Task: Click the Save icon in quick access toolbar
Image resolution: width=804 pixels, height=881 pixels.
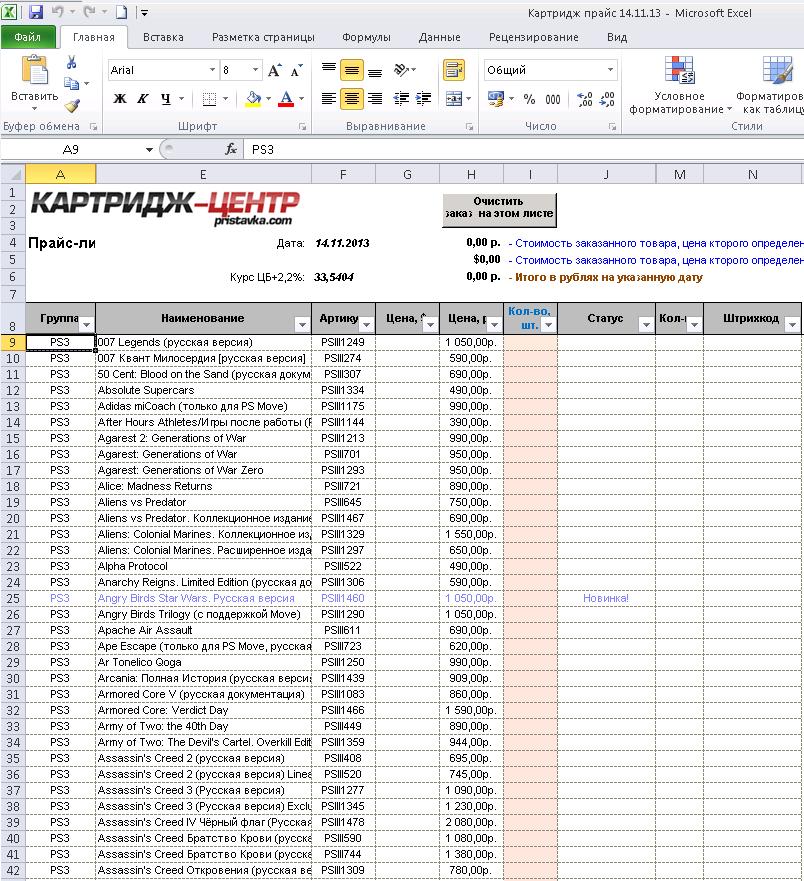Action: click(x=36, y=11)
